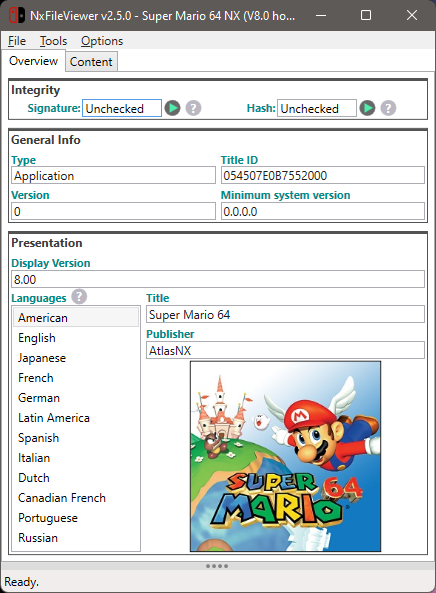Screen dimensions: 436x593
Task: Click the four-dot splitter grip above status bar
Action: (x=217, y=566)
